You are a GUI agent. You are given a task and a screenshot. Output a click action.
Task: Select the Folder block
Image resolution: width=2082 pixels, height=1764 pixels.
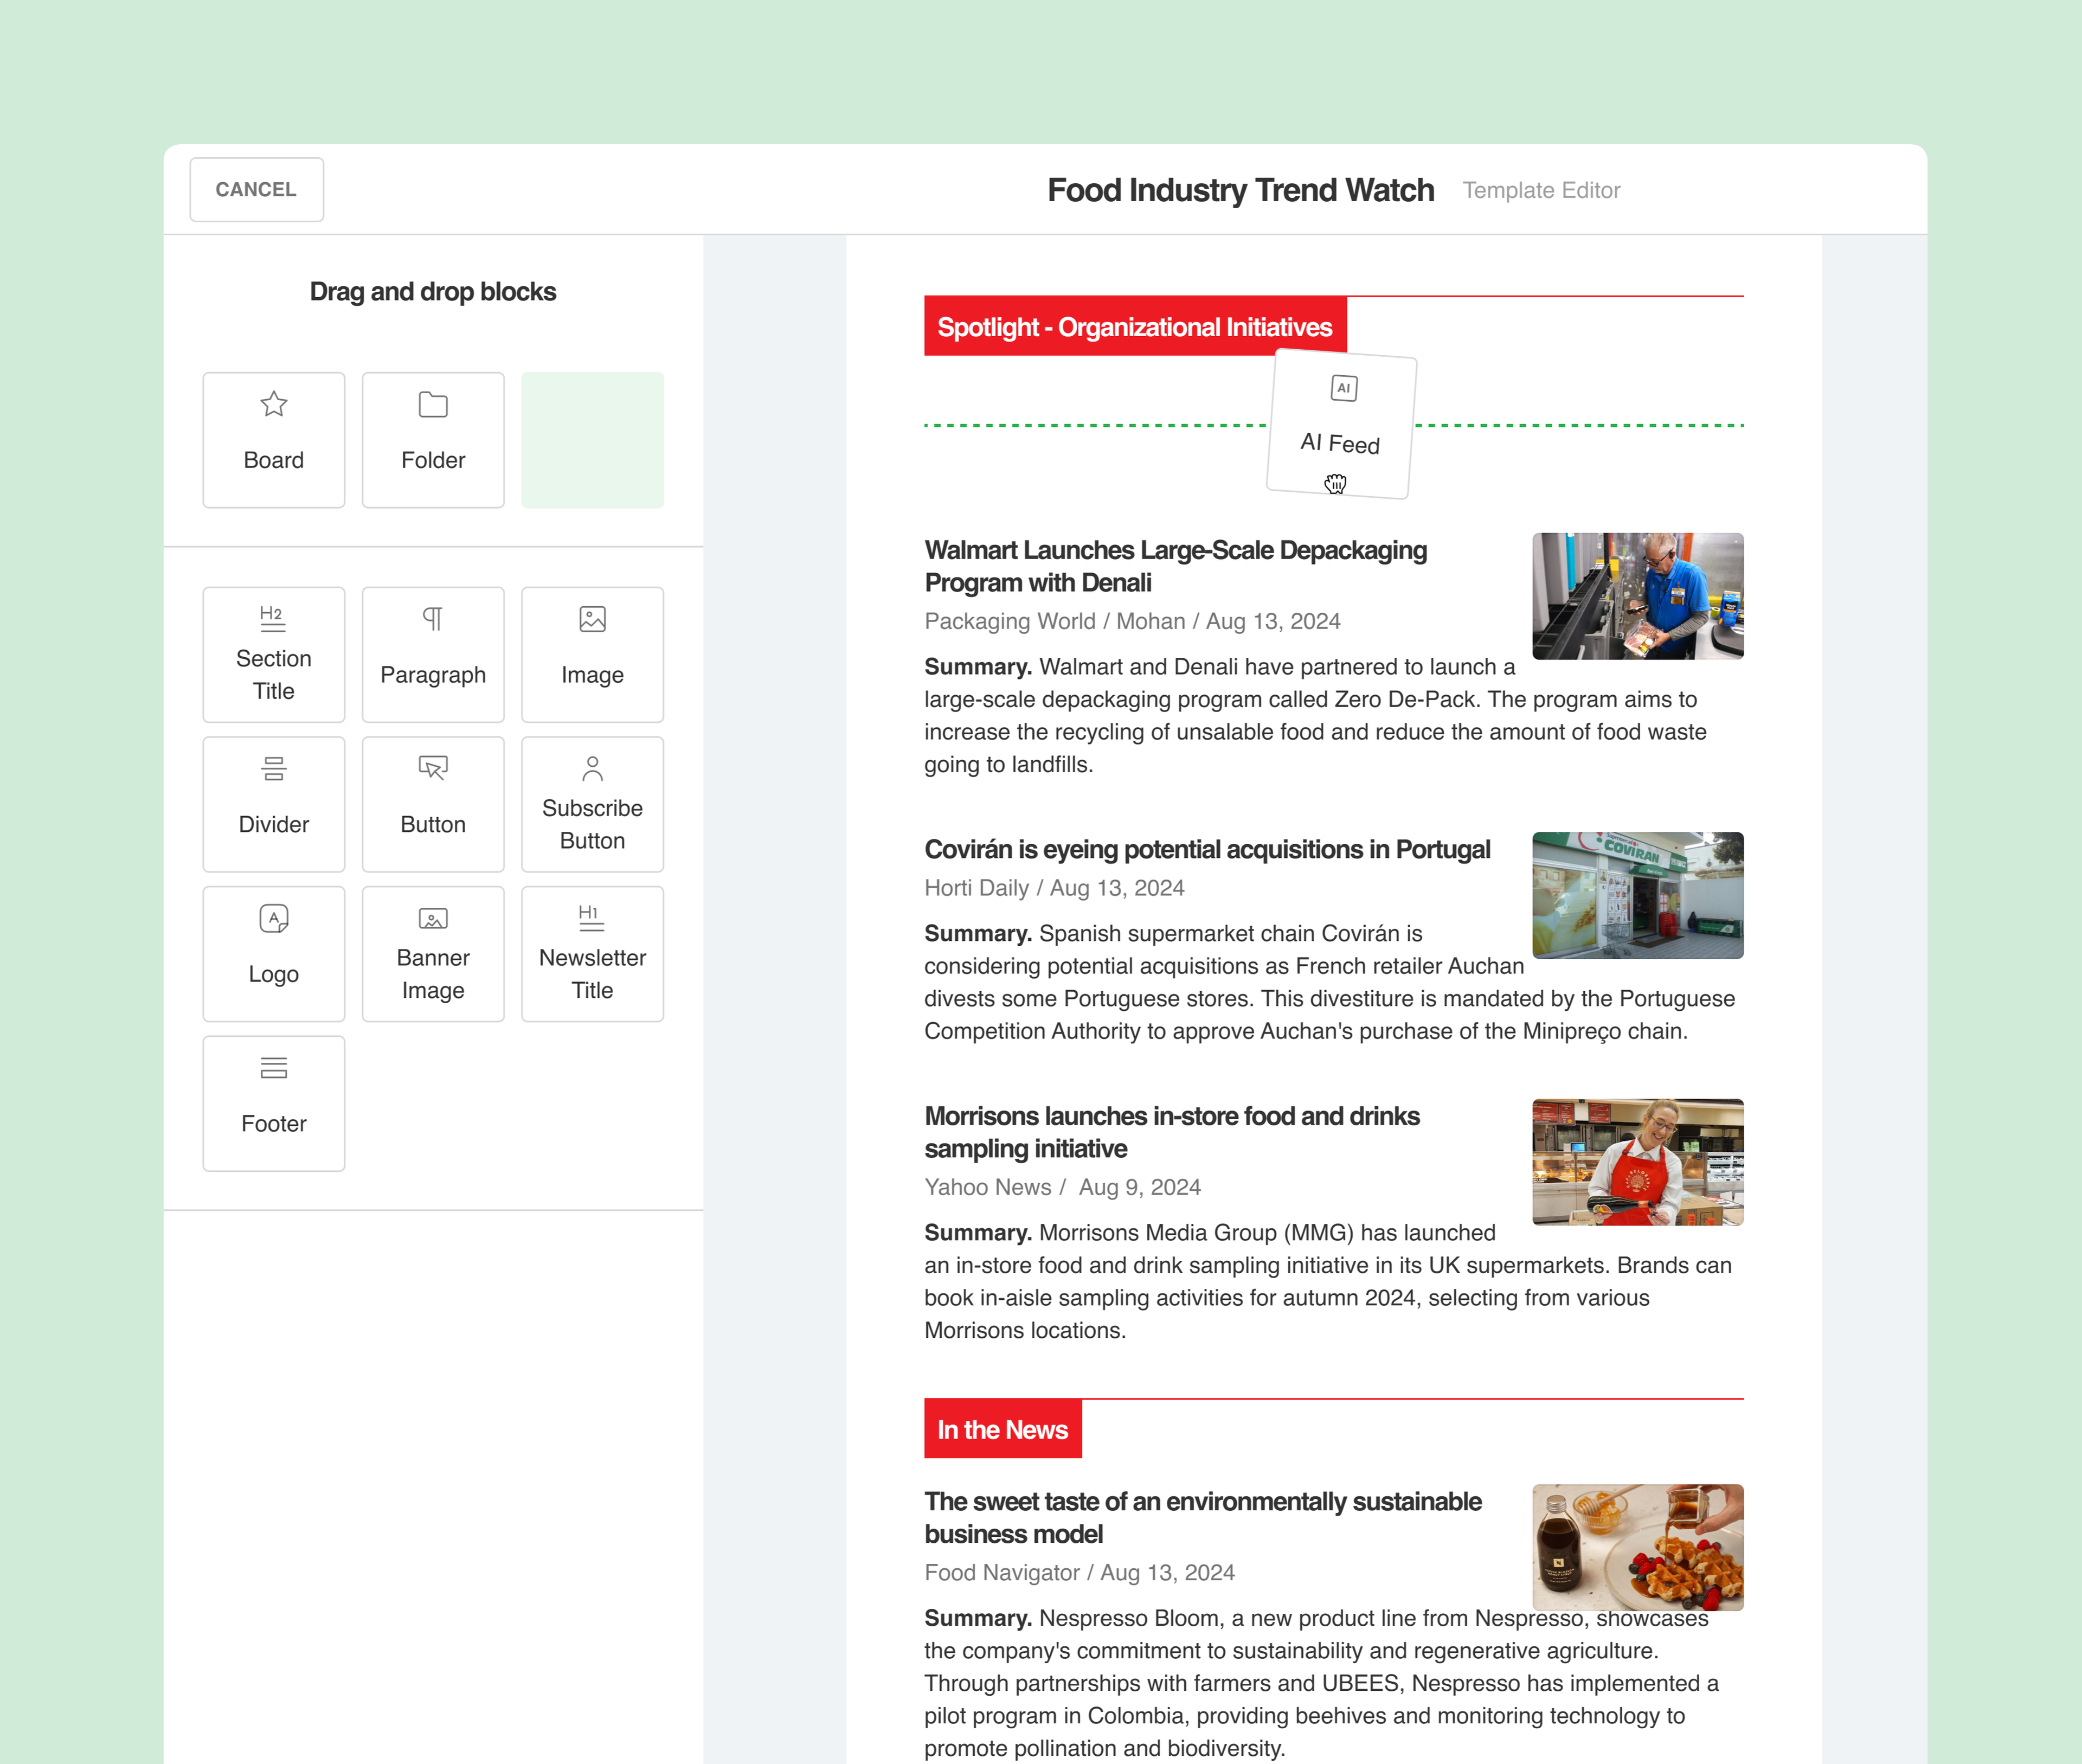[433, 440]
